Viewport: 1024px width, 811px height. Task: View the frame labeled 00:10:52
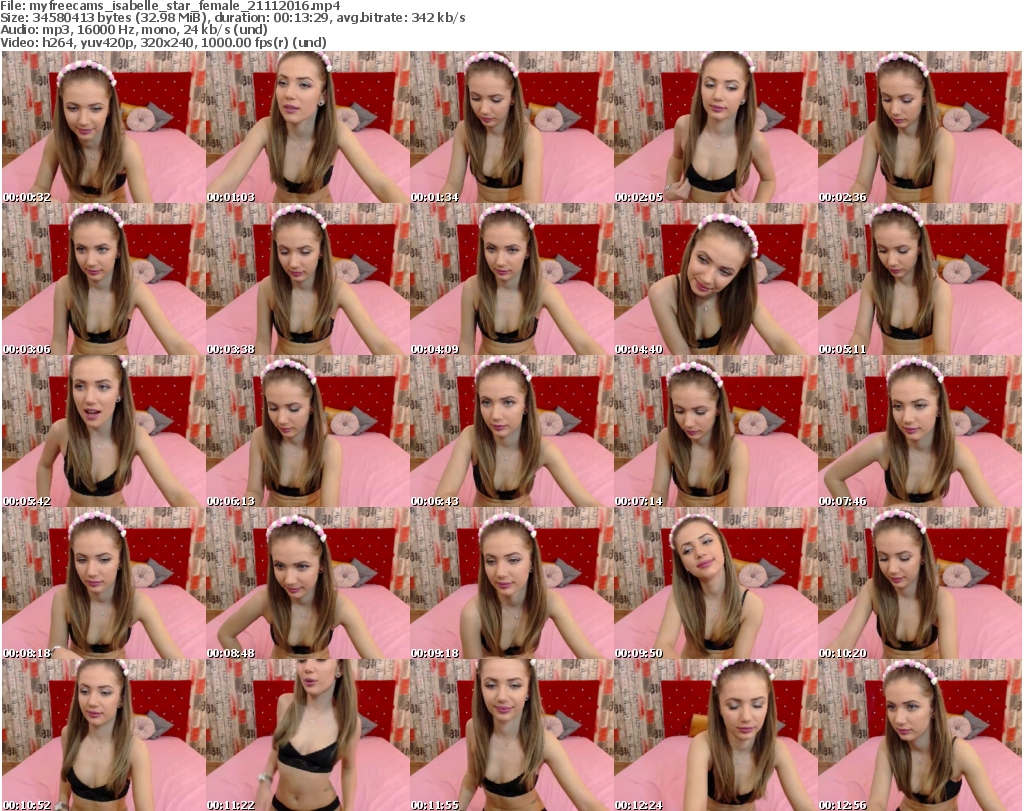104,735
